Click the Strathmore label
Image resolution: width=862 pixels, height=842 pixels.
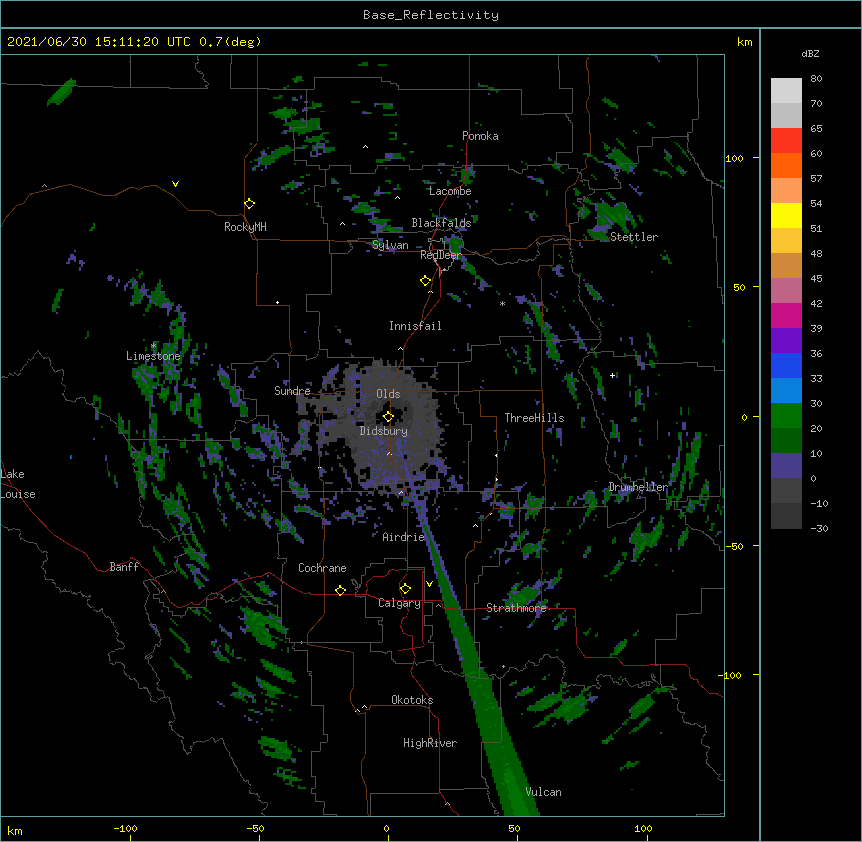click(516, 608)
